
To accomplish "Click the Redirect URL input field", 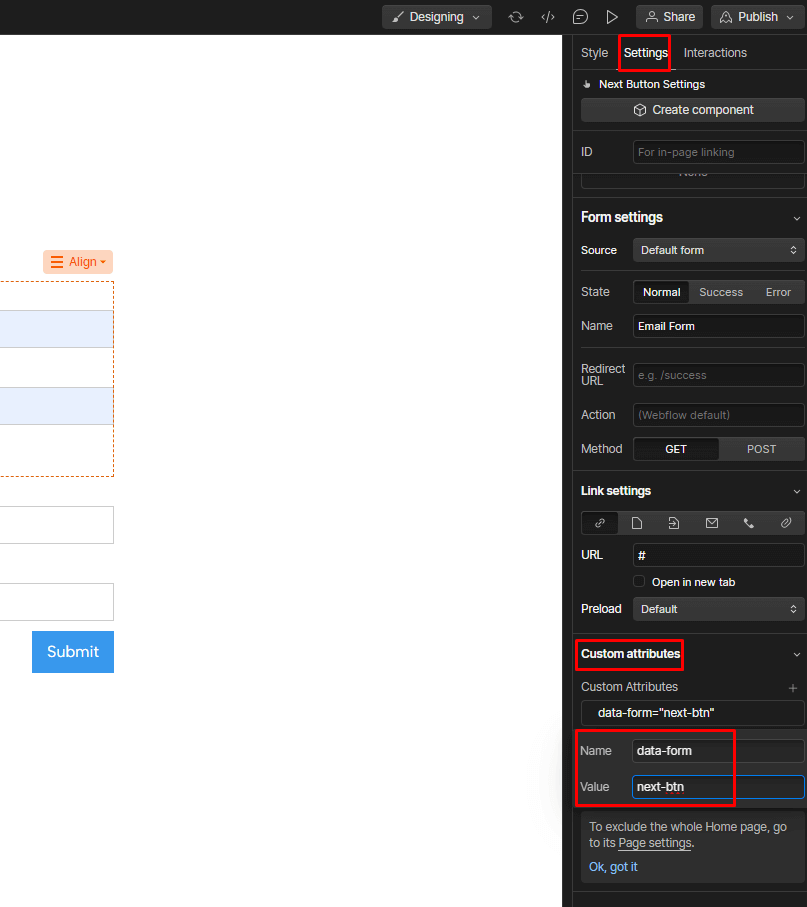I will [x=718, y=375].
